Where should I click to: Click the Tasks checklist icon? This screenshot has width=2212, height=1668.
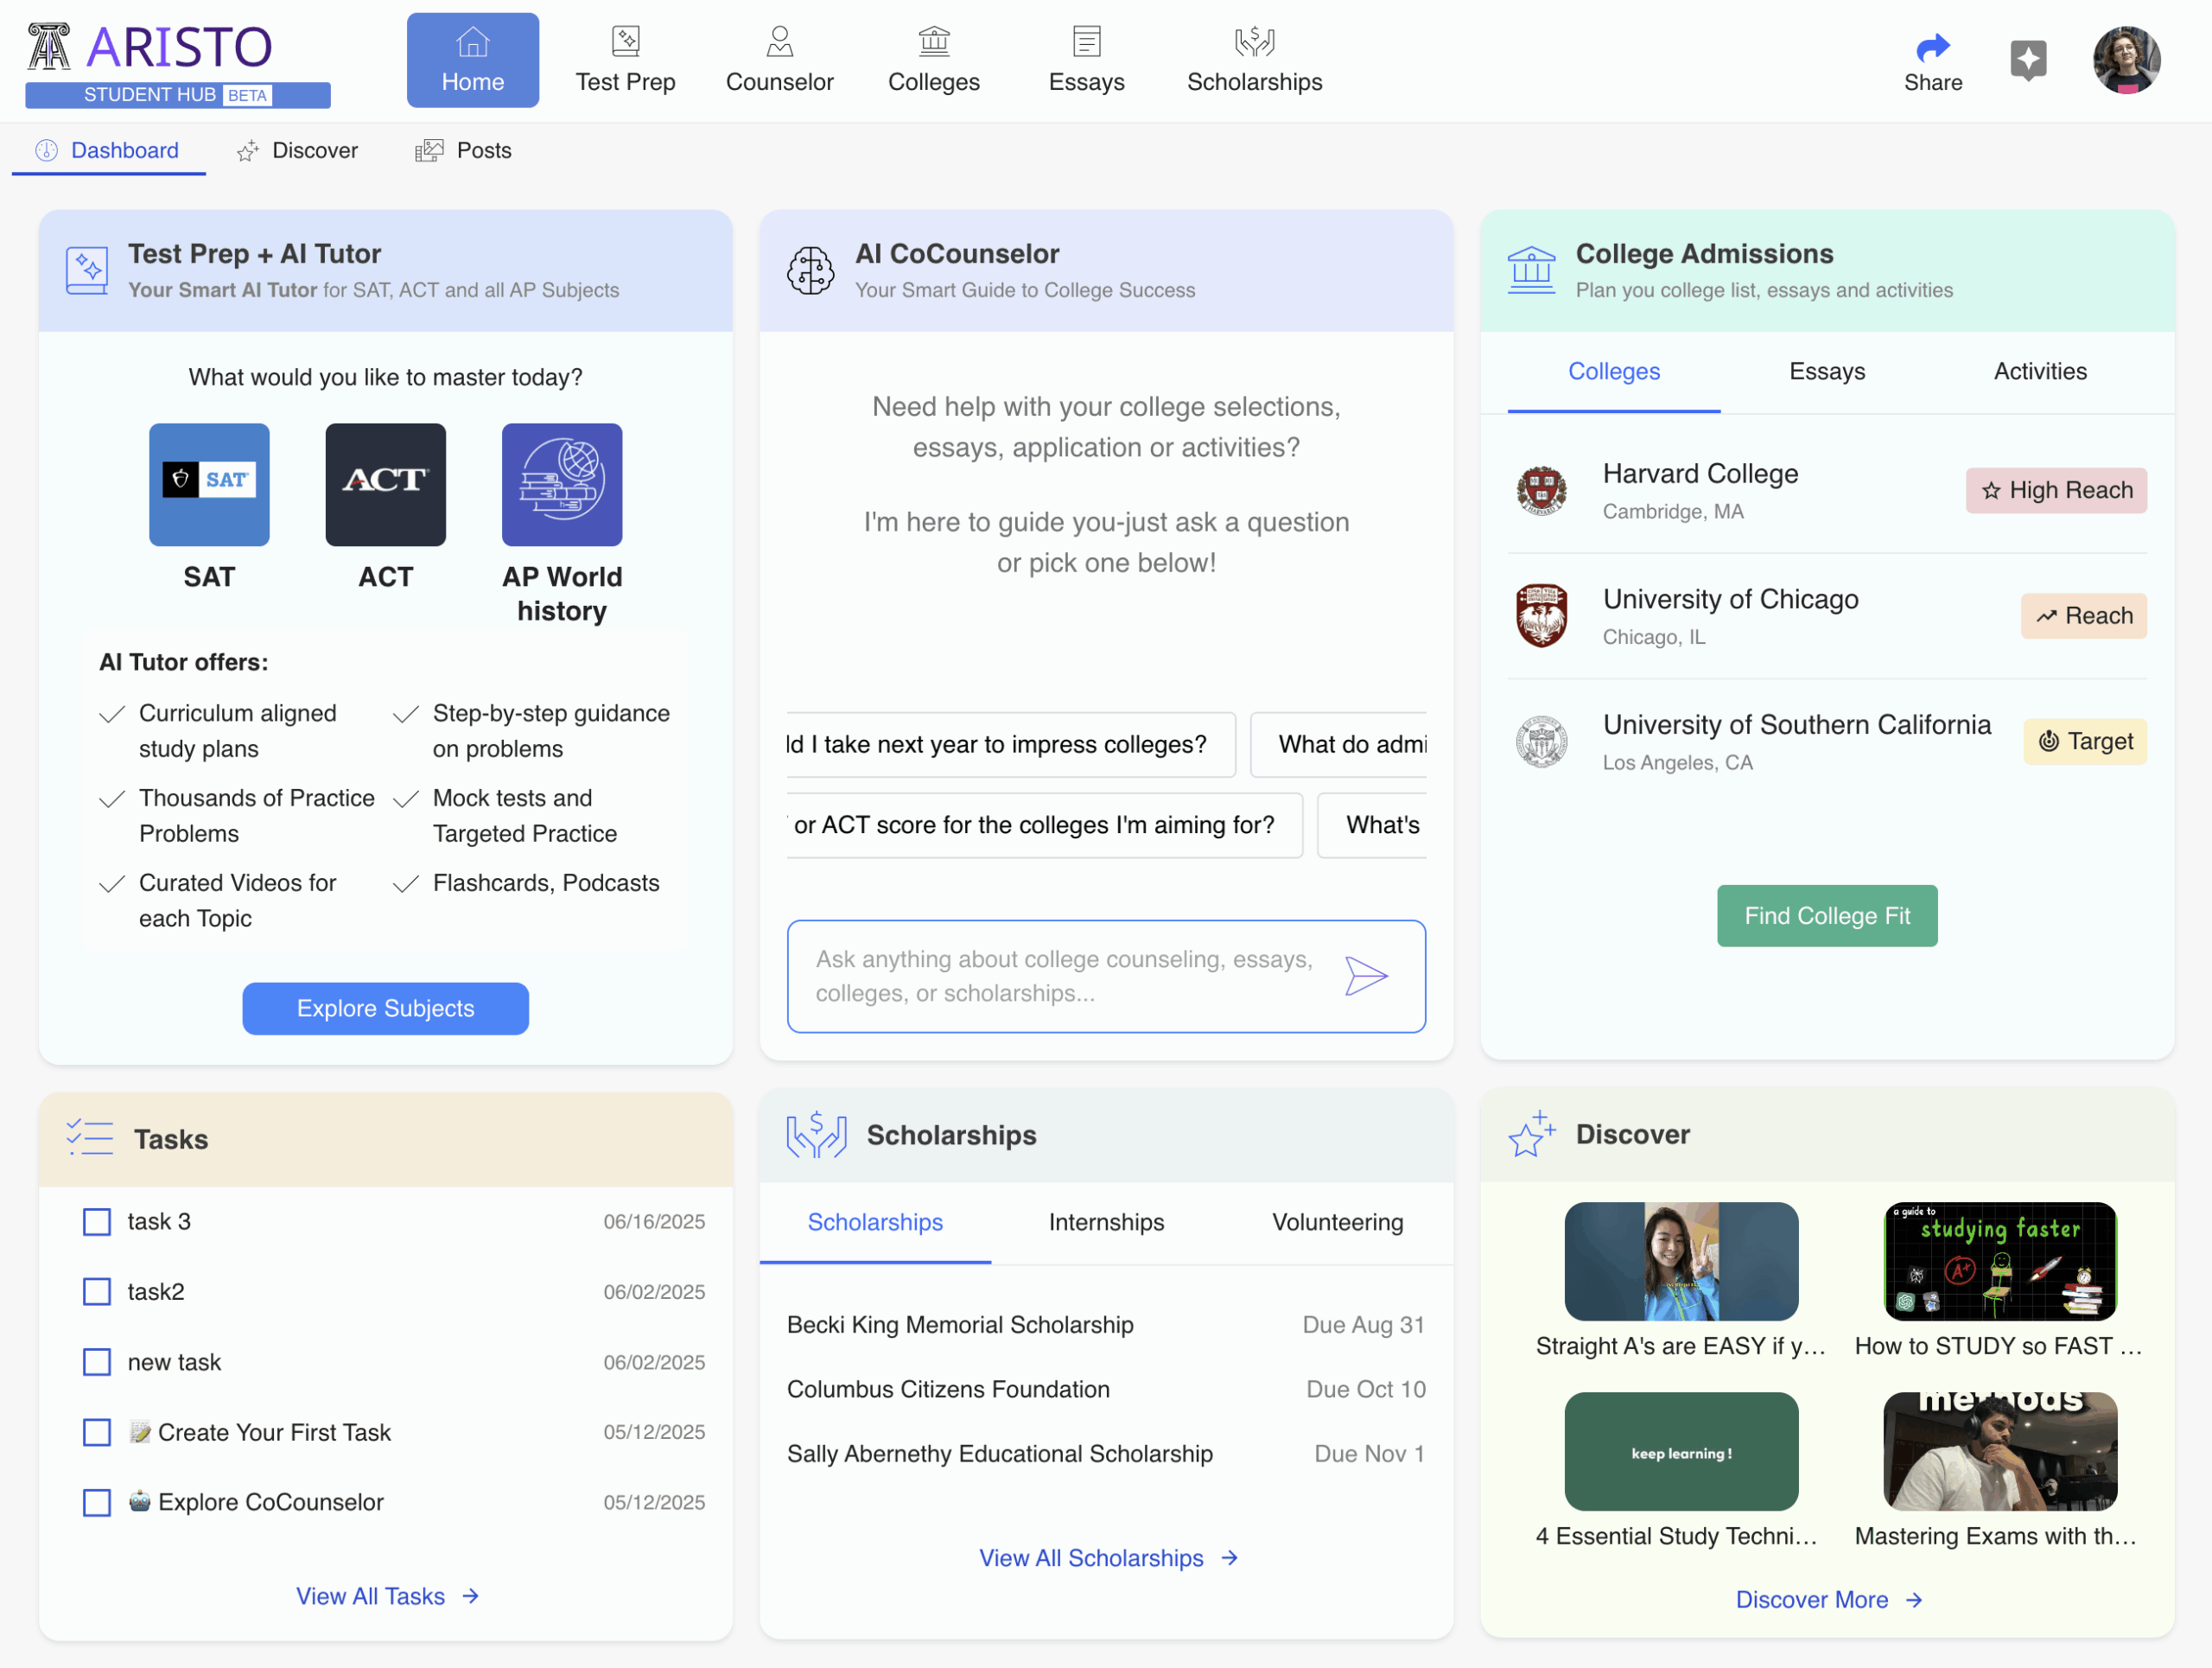(89, 1138)
